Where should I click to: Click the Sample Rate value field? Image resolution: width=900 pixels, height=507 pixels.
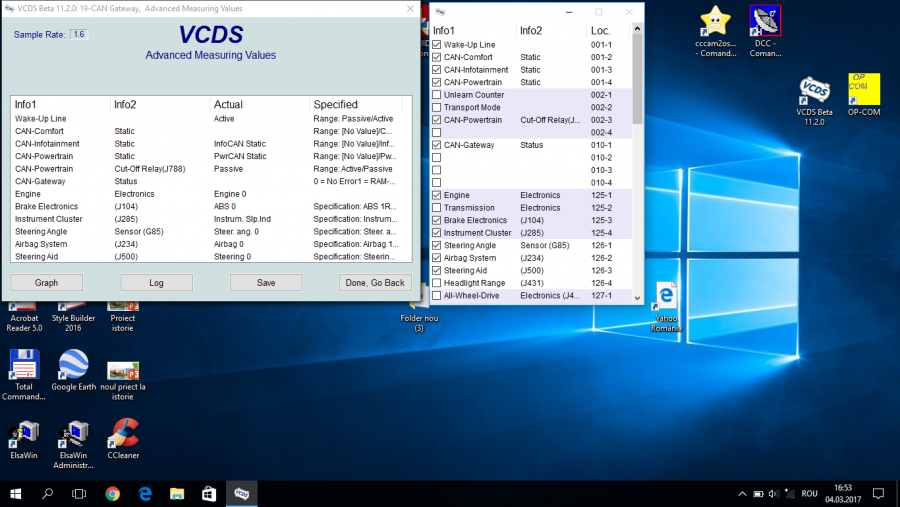click(x=78, y=34)
